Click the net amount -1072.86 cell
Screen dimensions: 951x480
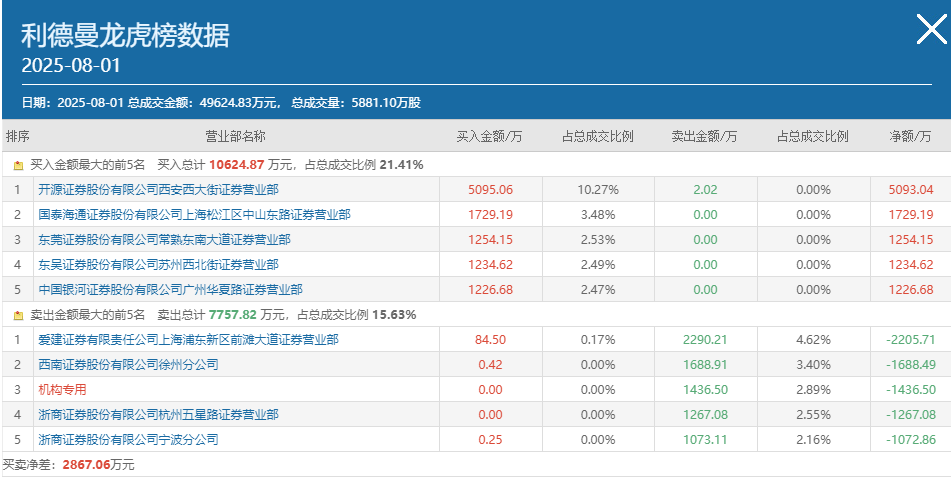911,439
